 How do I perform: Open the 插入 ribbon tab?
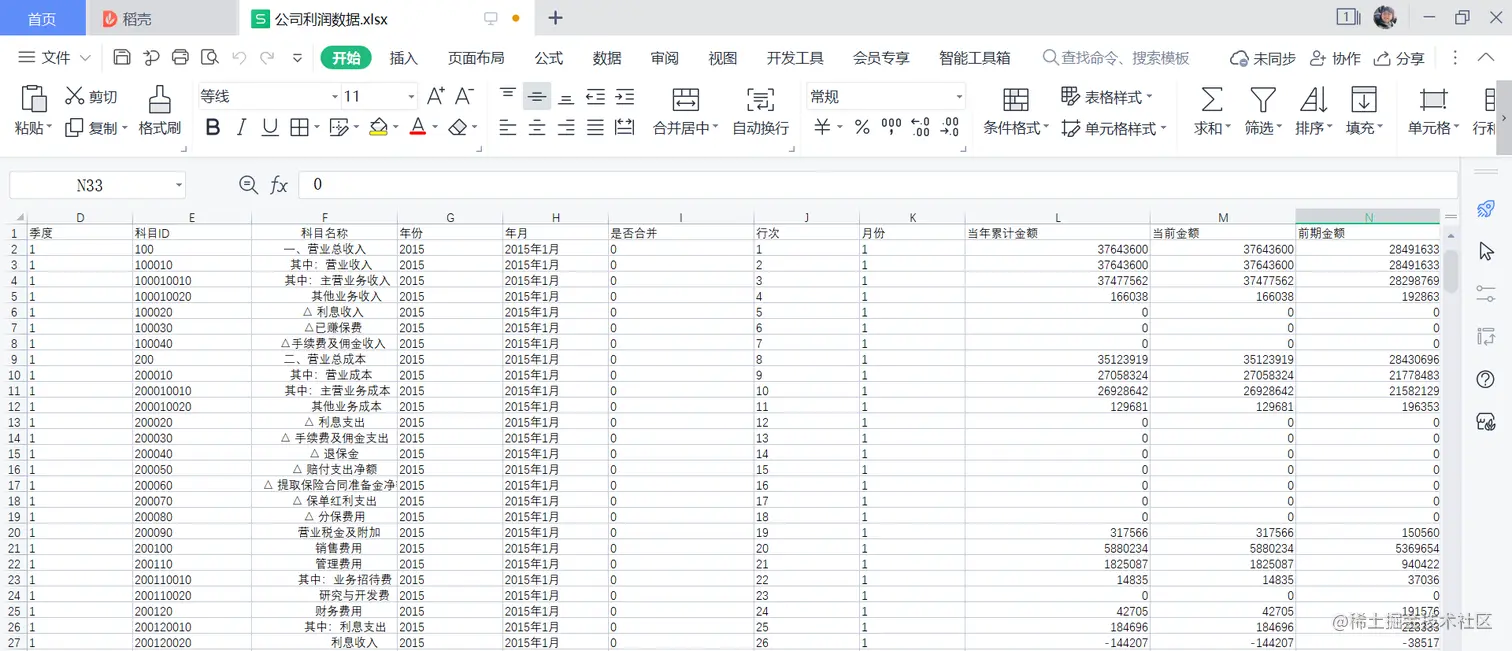tap(403, 58)
